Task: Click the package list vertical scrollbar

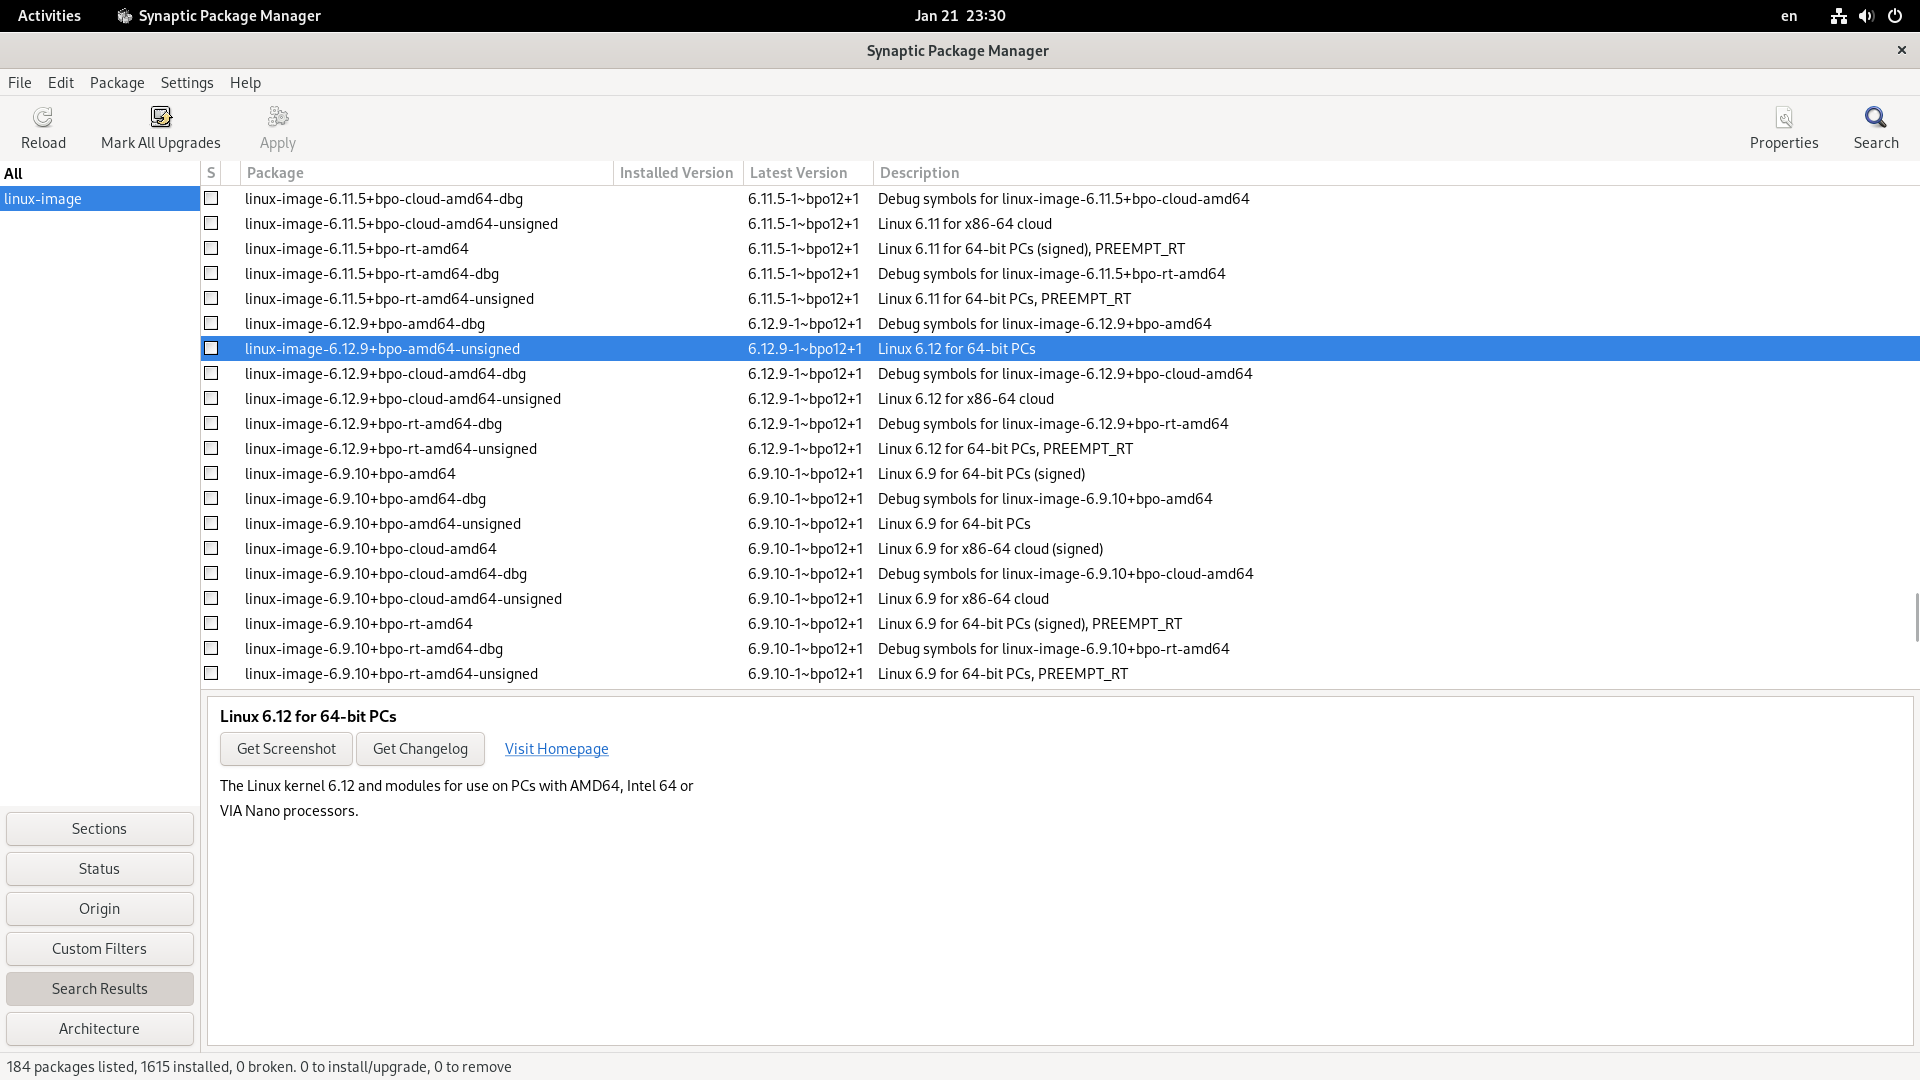Action: [x=1916, y=617]
